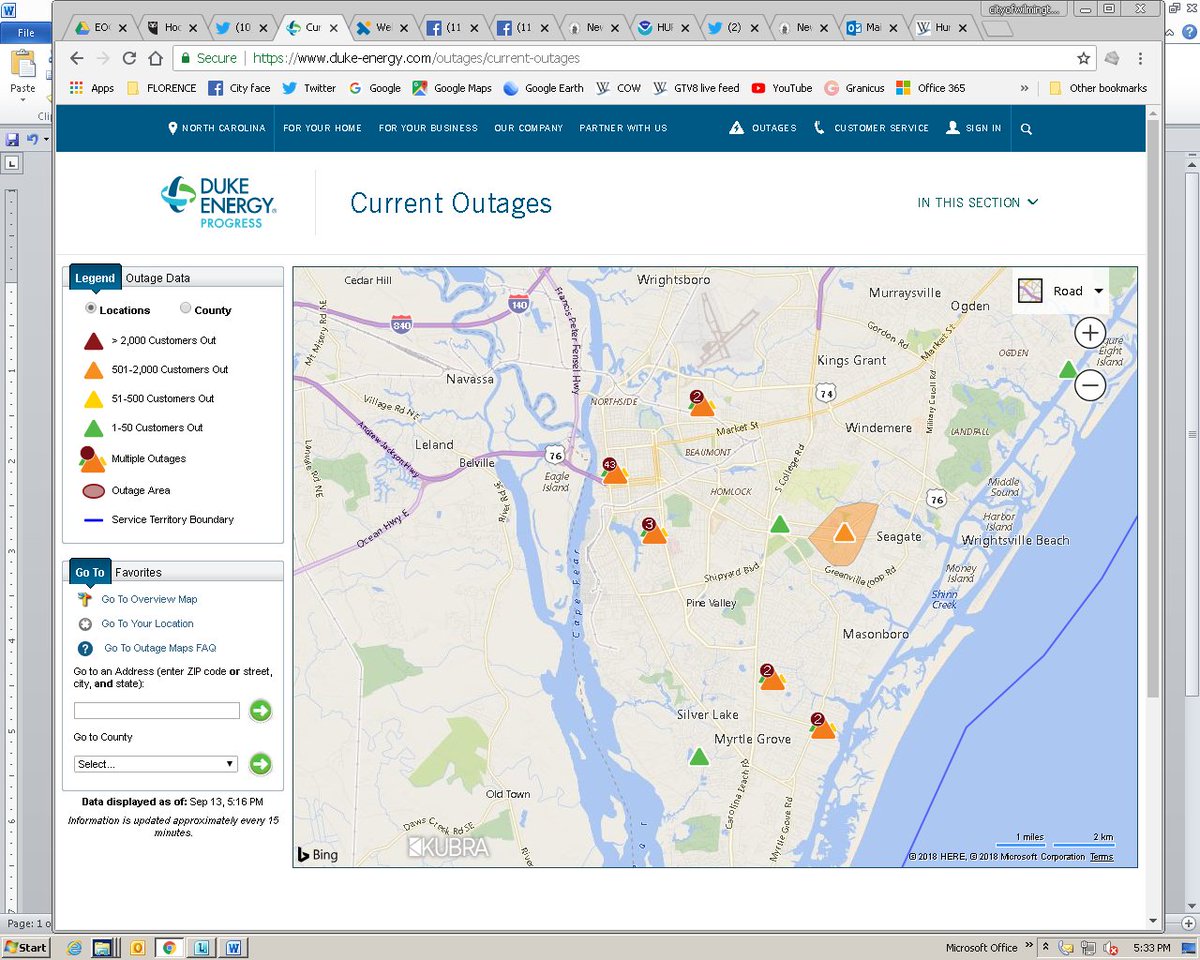Open the For Your Home menu

[x=322, y=128]
